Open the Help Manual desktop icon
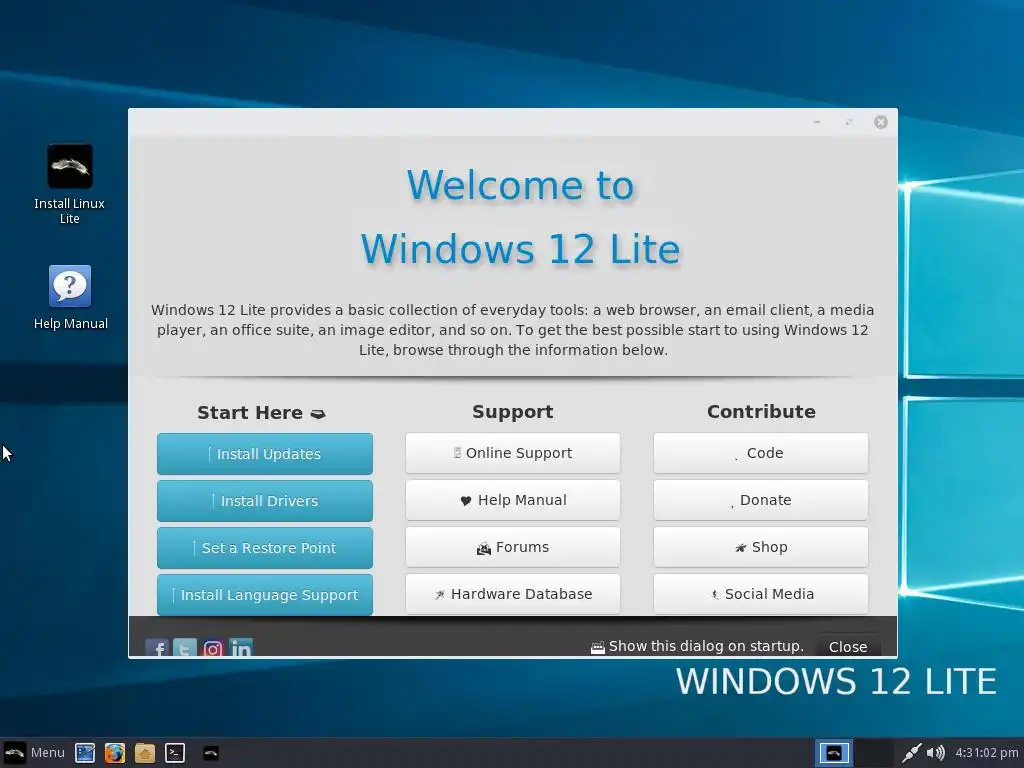The image size is (1024, 768). click(70, 297)
